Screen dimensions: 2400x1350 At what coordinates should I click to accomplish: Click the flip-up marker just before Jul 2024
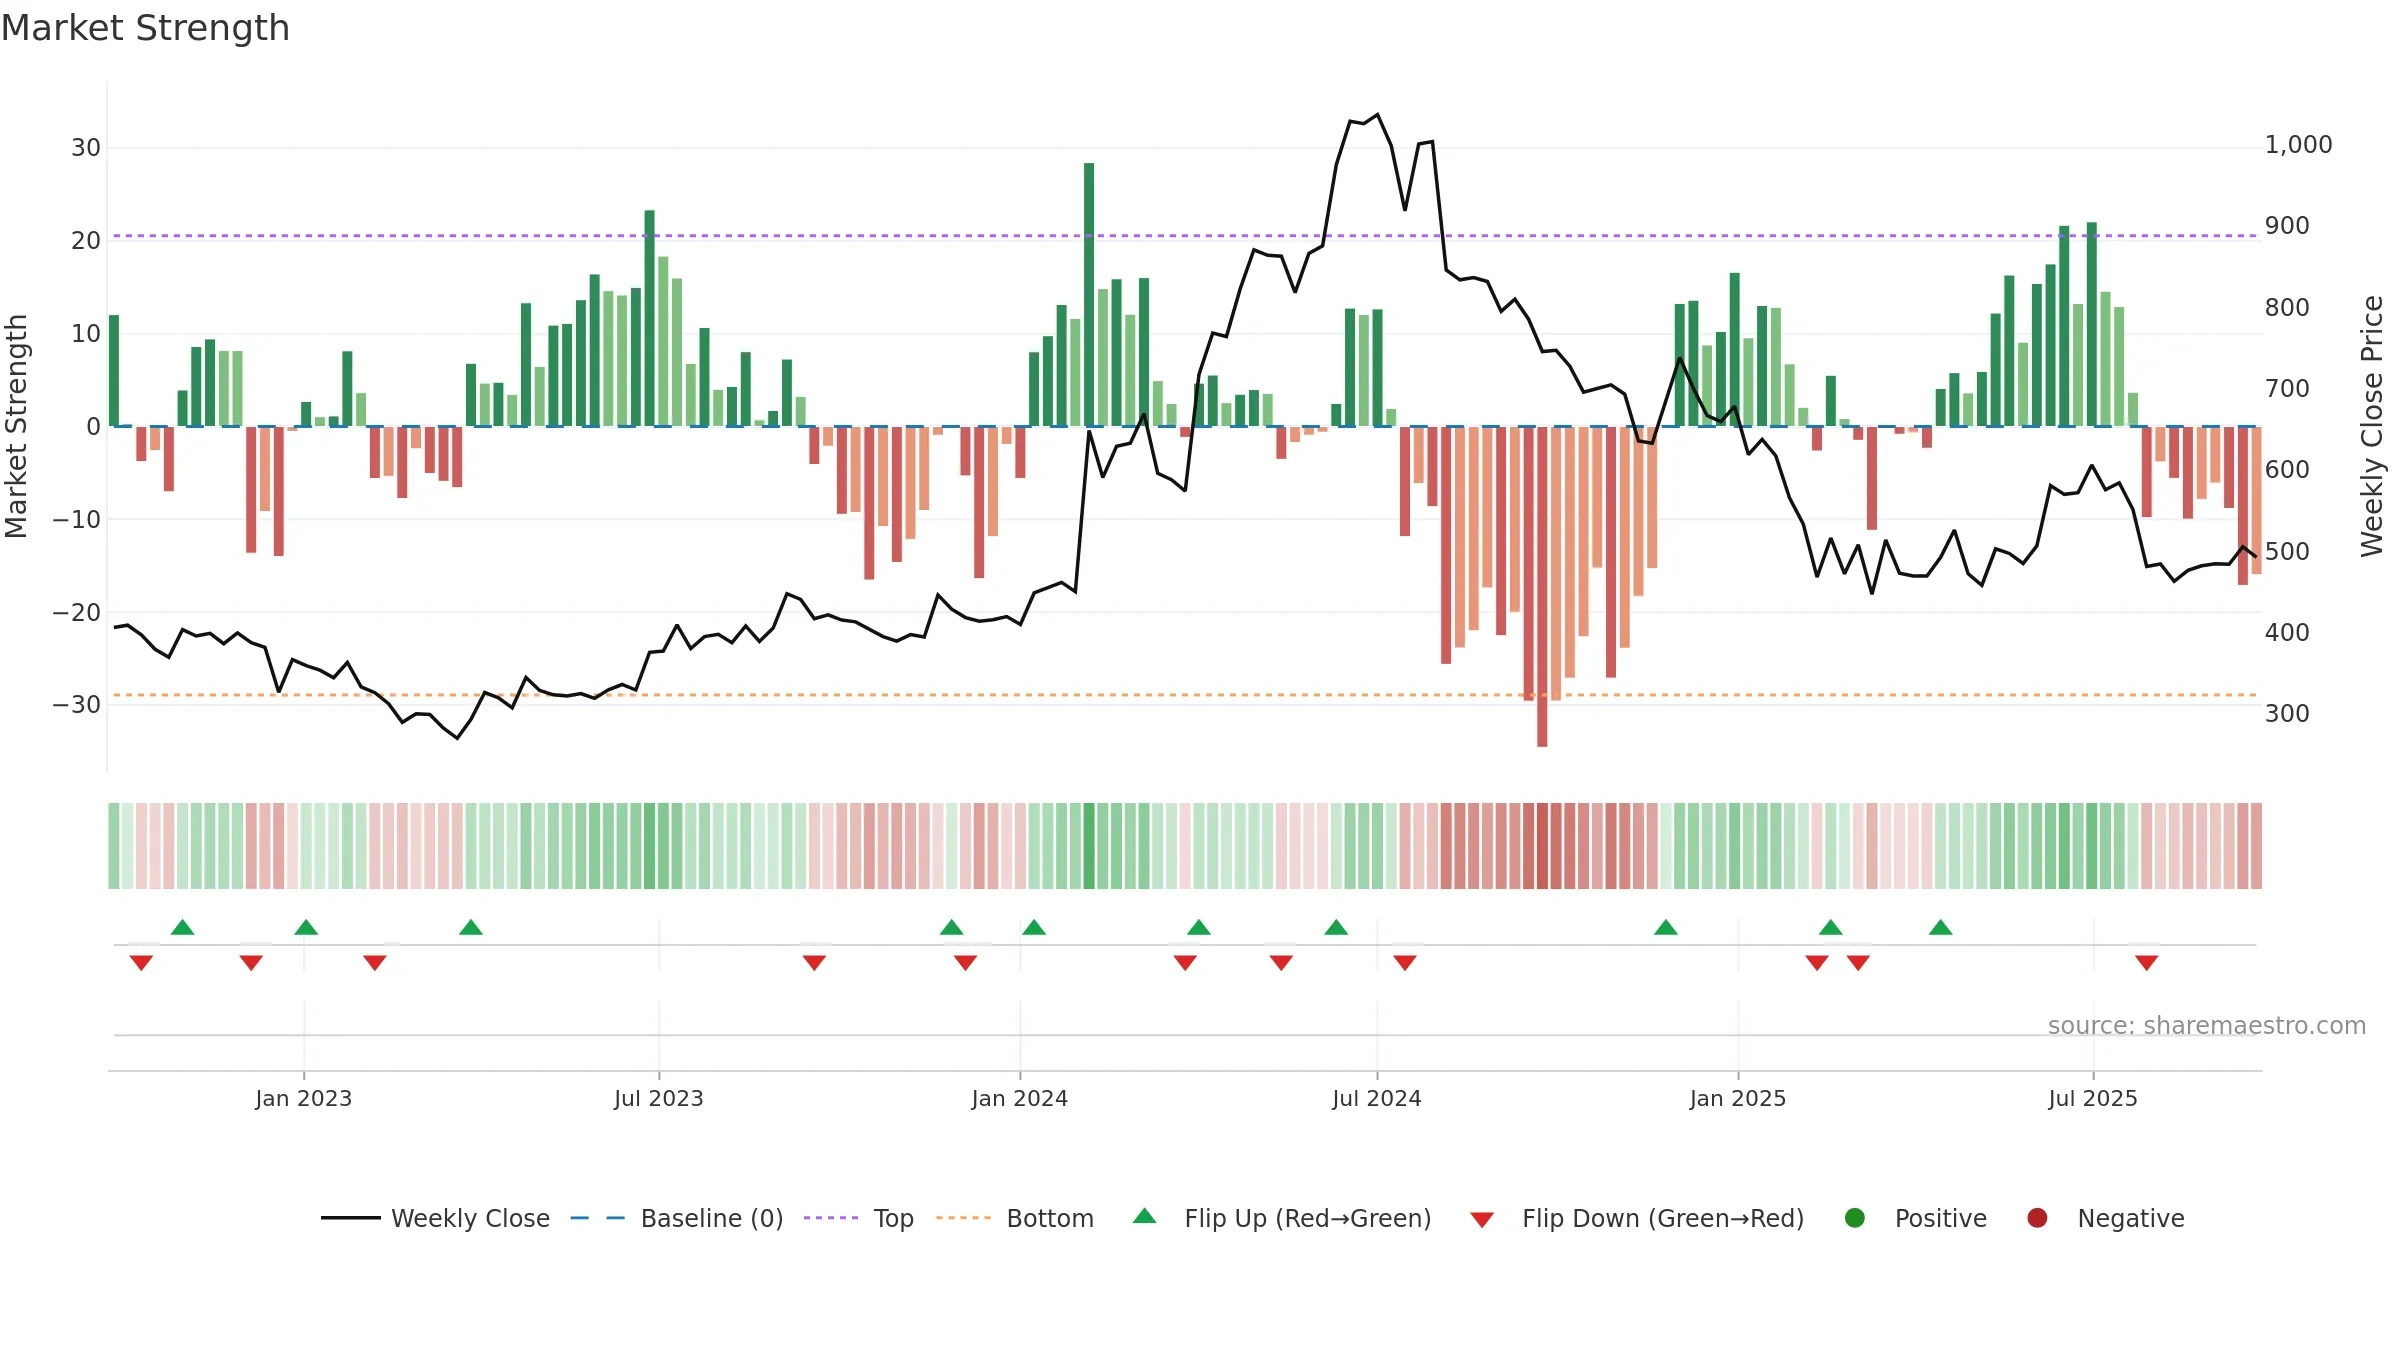coord(1336,927)
